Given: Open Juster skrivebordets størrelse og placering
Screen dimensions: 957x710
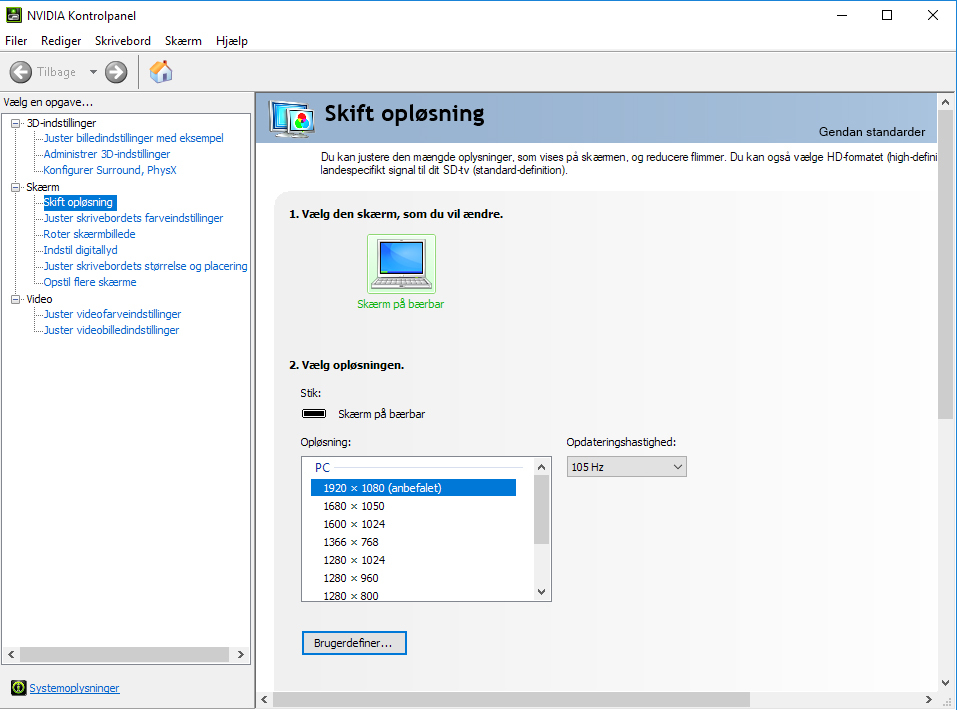Looking at the screenshot, I should (x=145, y=266).
